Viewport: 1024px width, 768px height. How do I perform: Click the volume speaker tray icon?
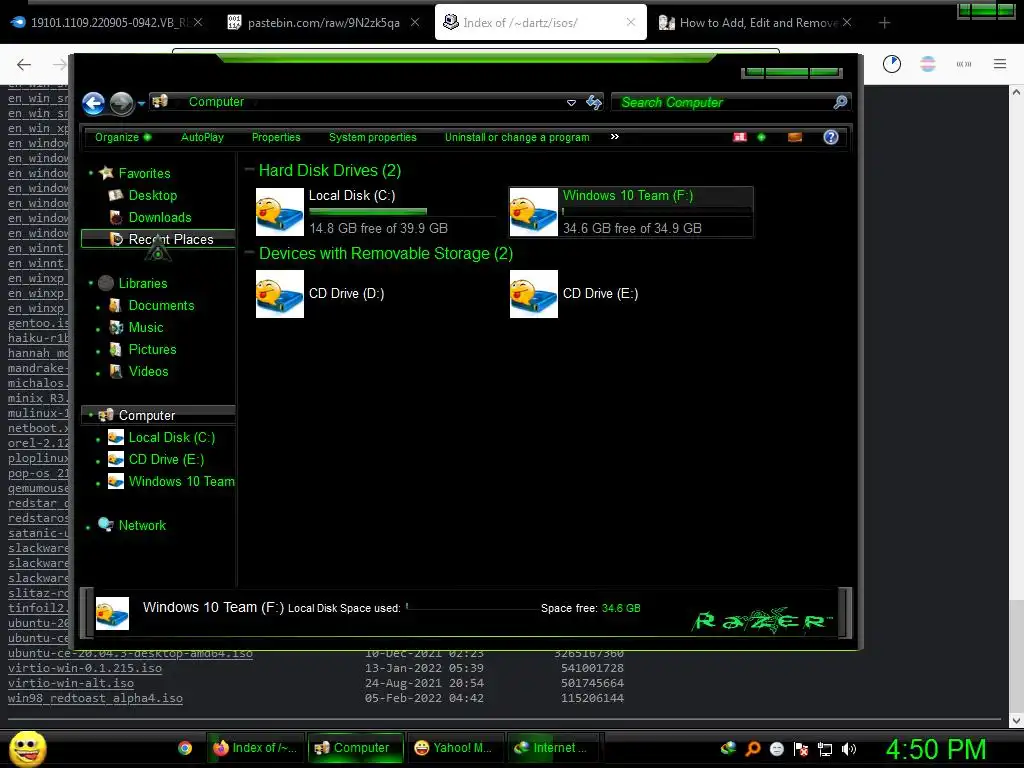[849, 749]
